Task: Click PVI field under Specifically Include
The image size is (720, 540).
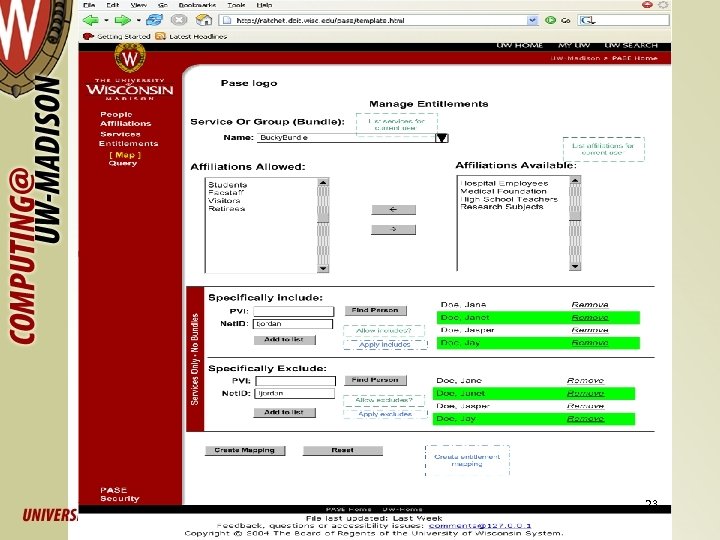Action: tap(293, 311)
